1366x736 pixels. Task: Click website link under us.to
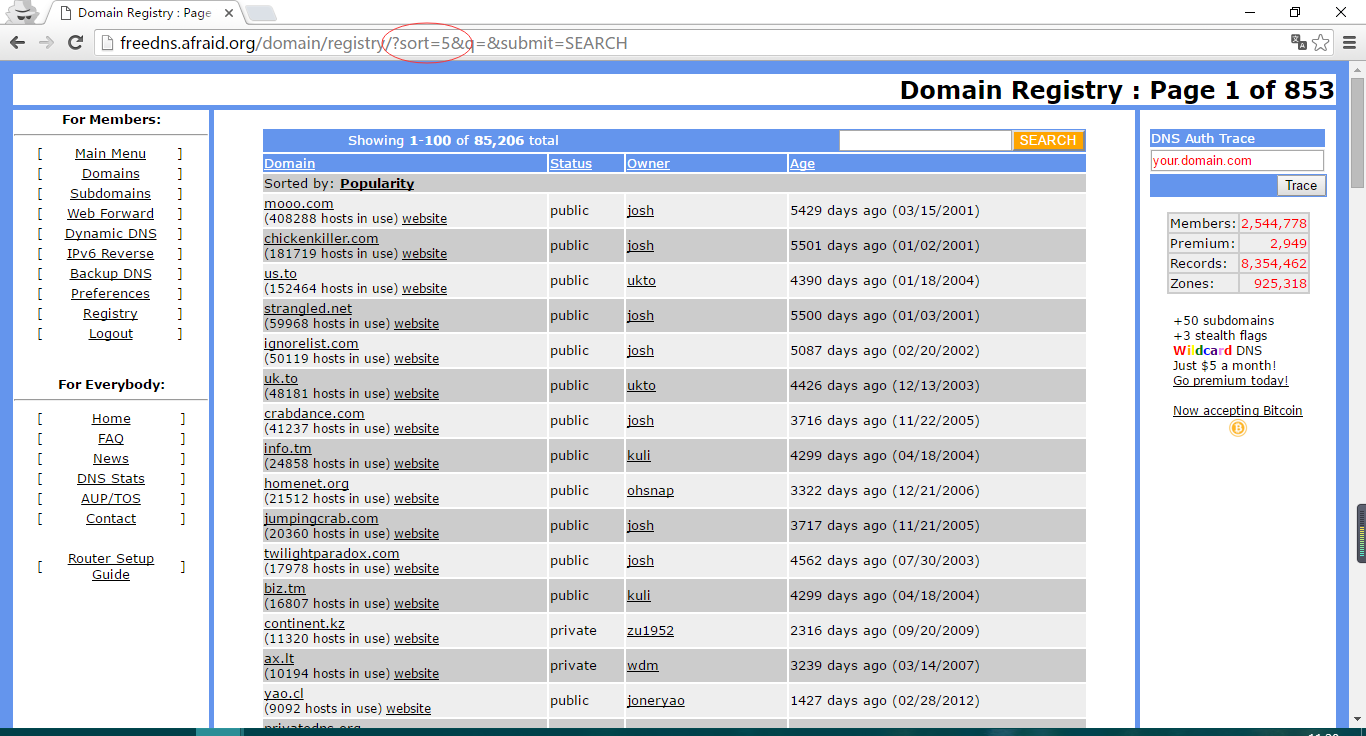click(x=424, y=289)
